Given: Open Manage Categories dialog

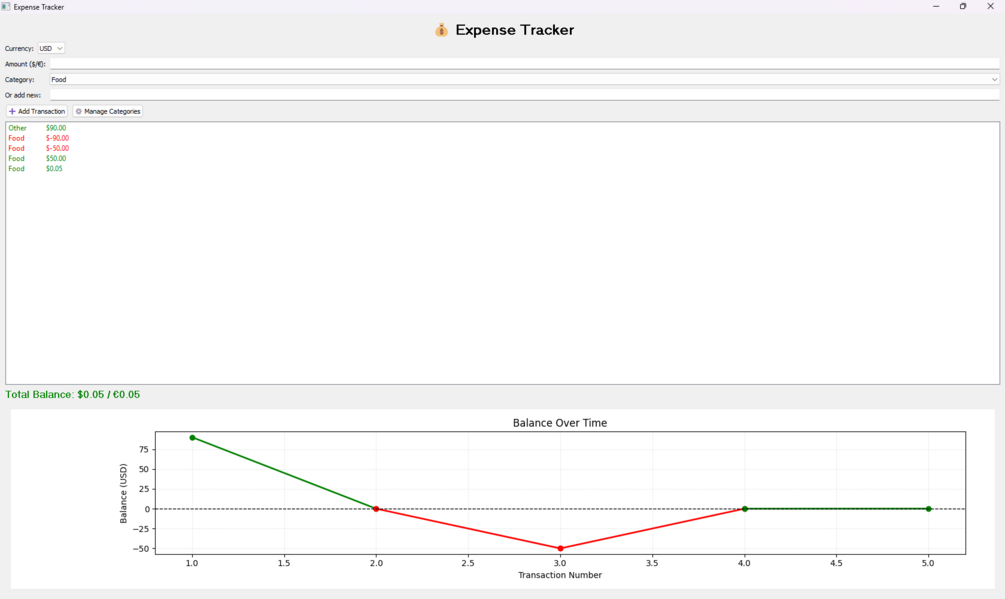Looking at the screenshot, I should 108,111.
